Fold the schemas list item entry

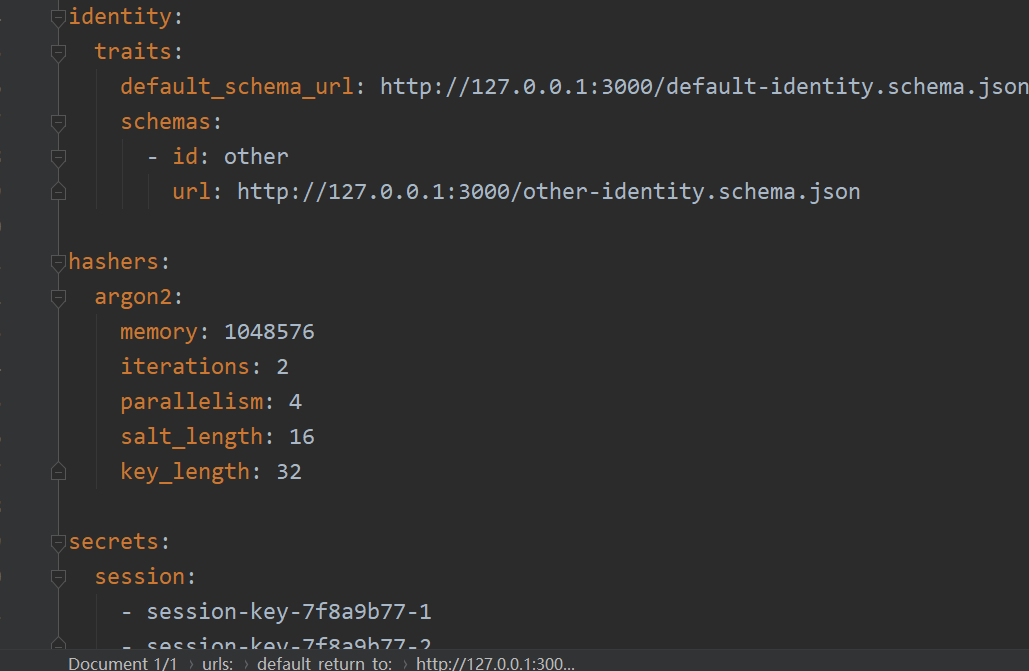[58, 158]
